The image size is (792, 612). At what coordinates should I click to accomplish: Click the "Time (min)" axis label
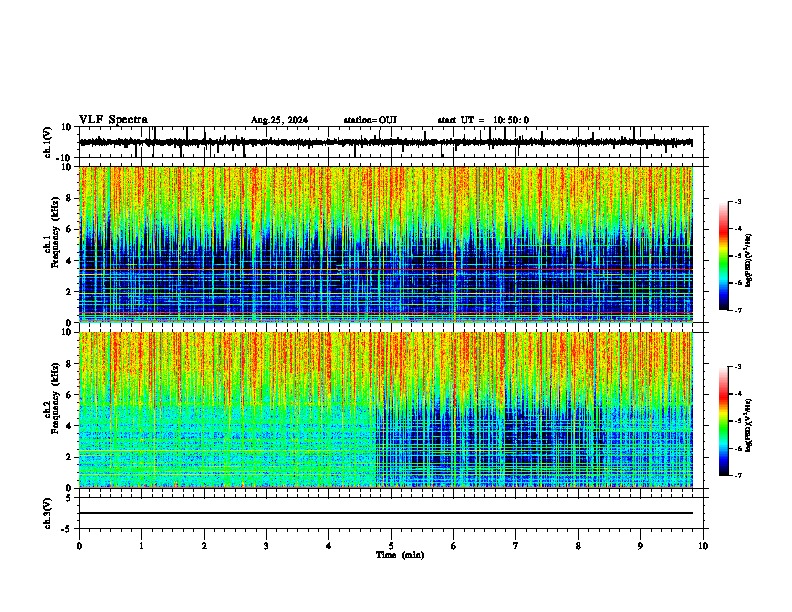[x=400, y=555]
